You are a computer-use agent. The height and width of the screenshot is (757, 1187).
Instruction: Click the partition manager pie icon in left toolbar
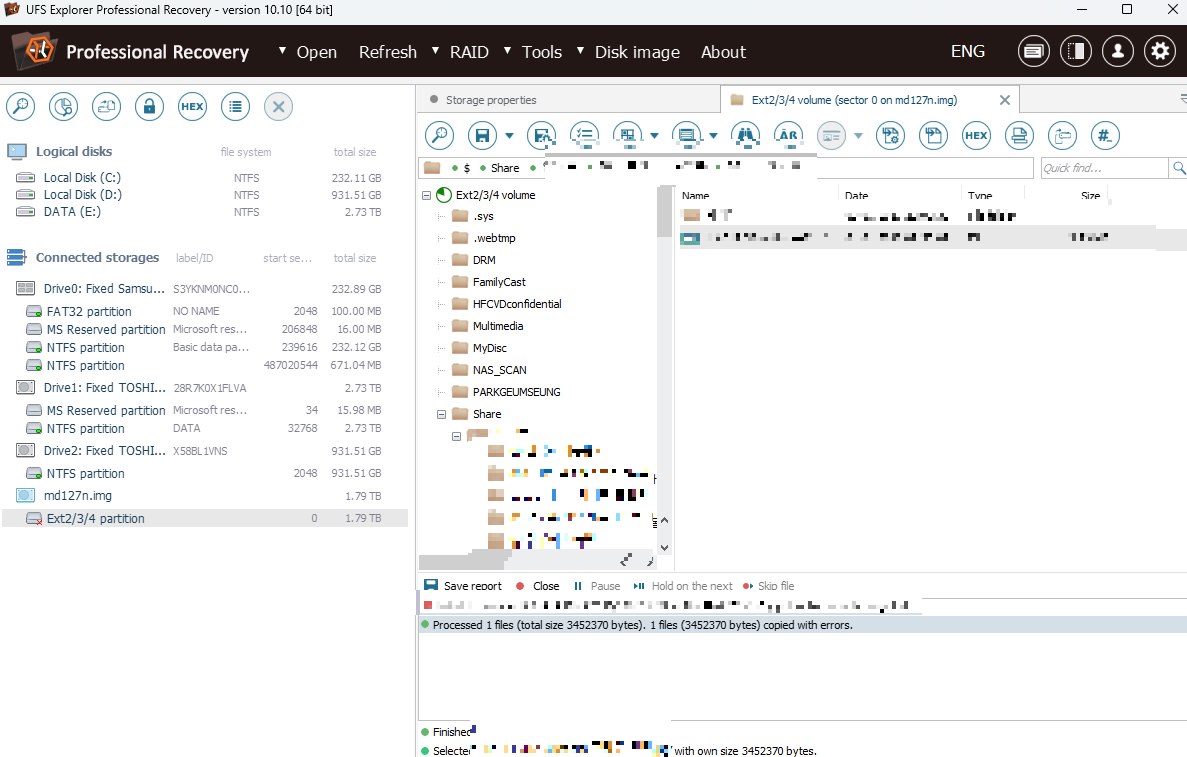click(x=64, y=107)
